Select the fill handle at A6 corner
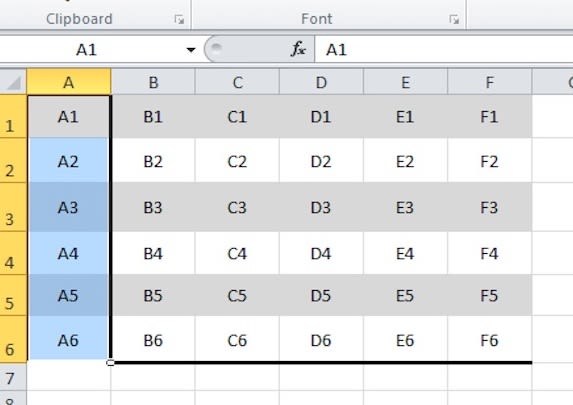Image resolution: width=573 pixels, height=405 pixels. (110, 363)
